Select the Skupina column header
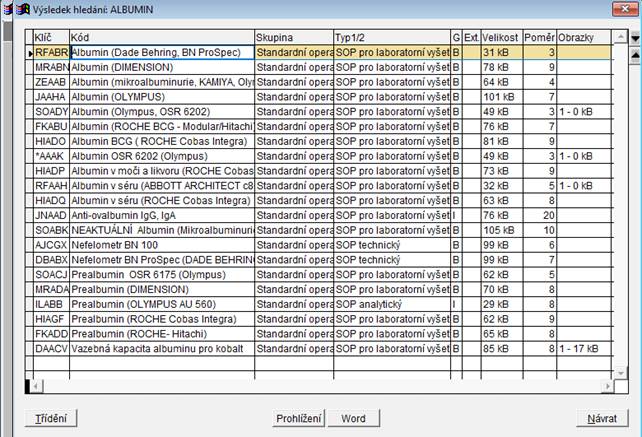This screenshot has width=642, height=437. [x=293, y=37]
